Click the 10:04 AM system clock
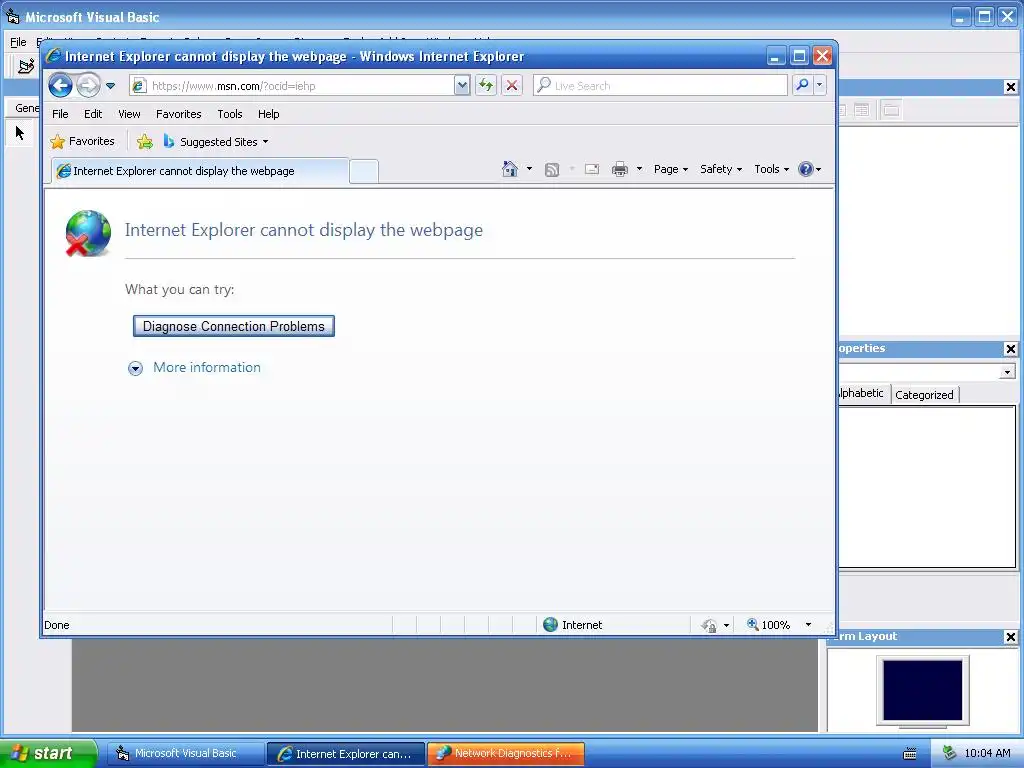This screenshot has width=1024, height=768. coord(987,753)
